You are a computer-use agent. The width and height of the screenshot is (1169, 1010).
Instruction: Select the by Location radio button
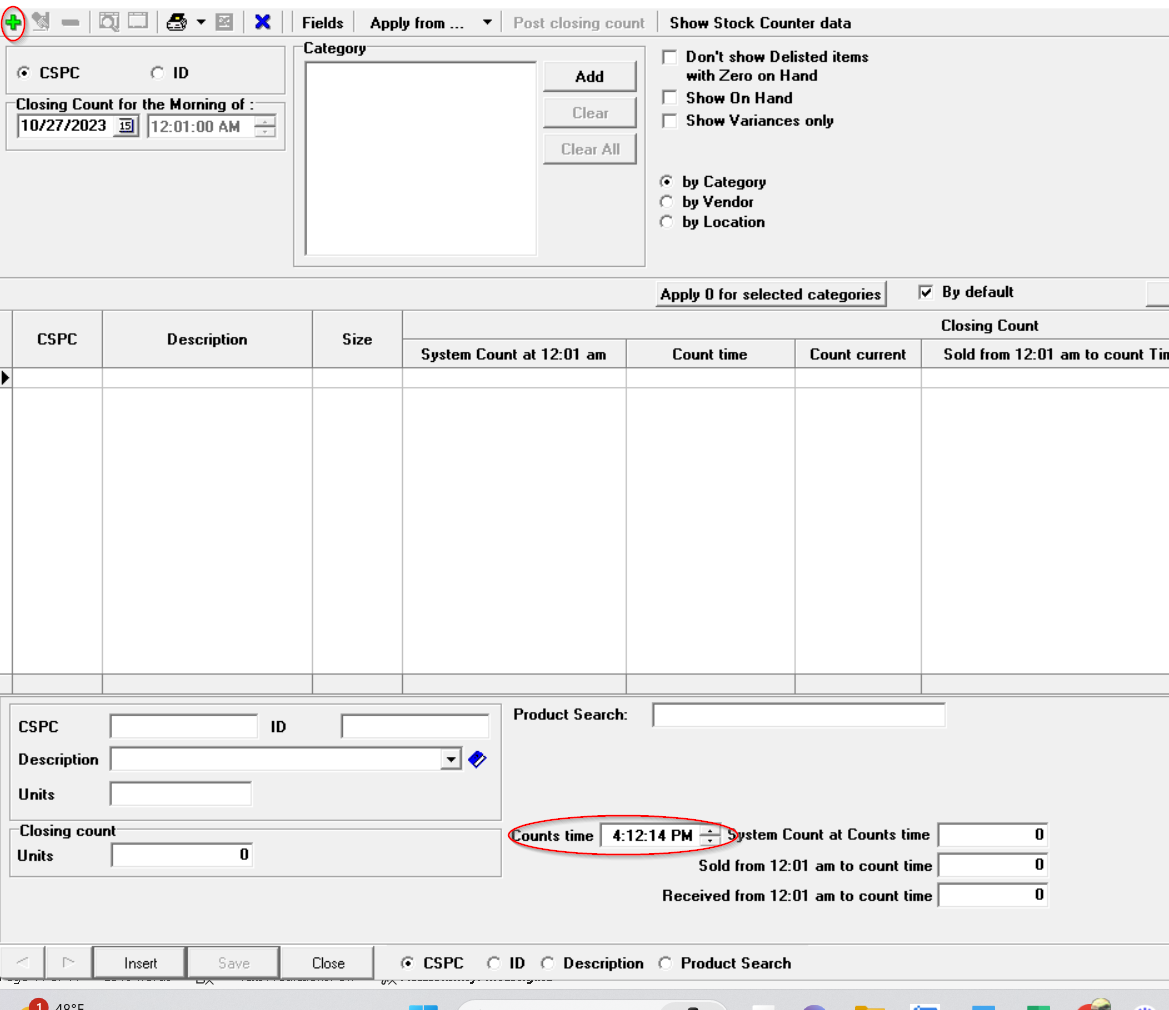point(667,222)
